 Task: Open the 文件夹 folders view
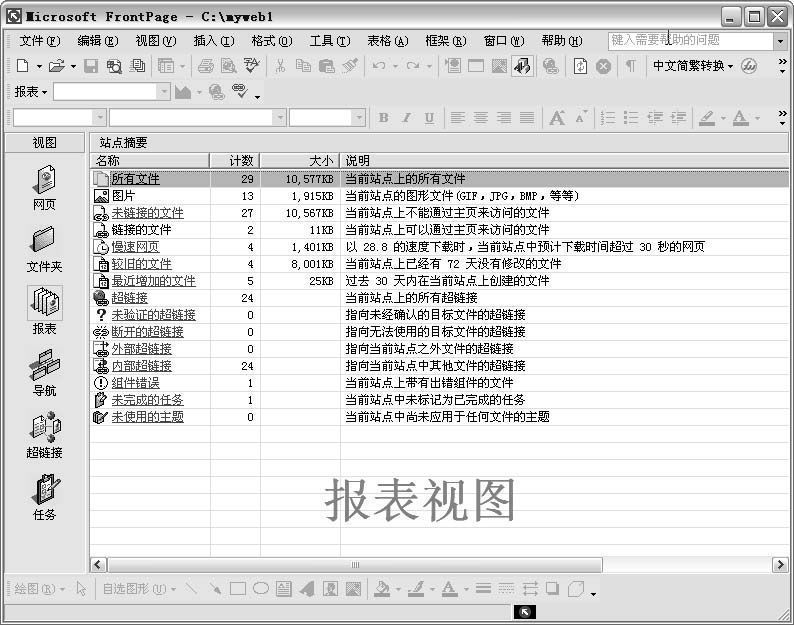44,247
